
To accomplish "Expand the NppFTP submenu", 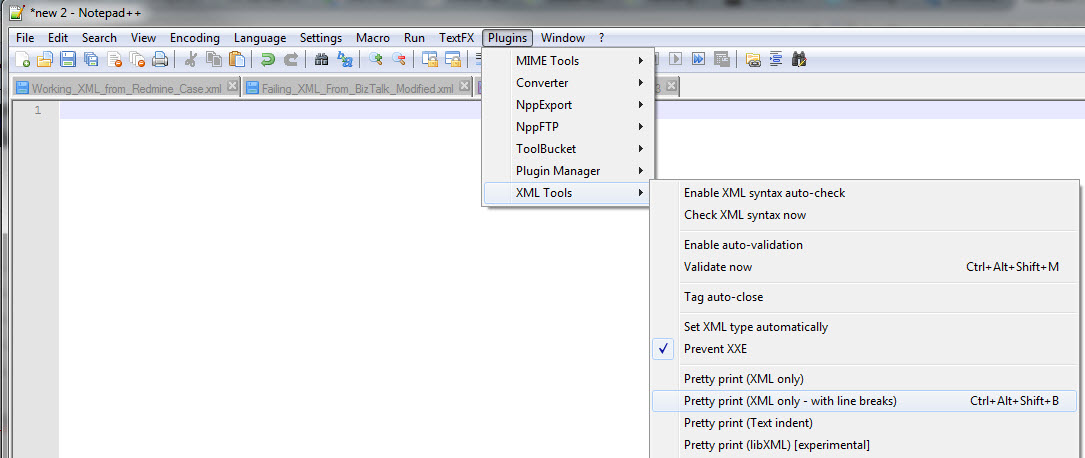I will [x=568, y=127].
